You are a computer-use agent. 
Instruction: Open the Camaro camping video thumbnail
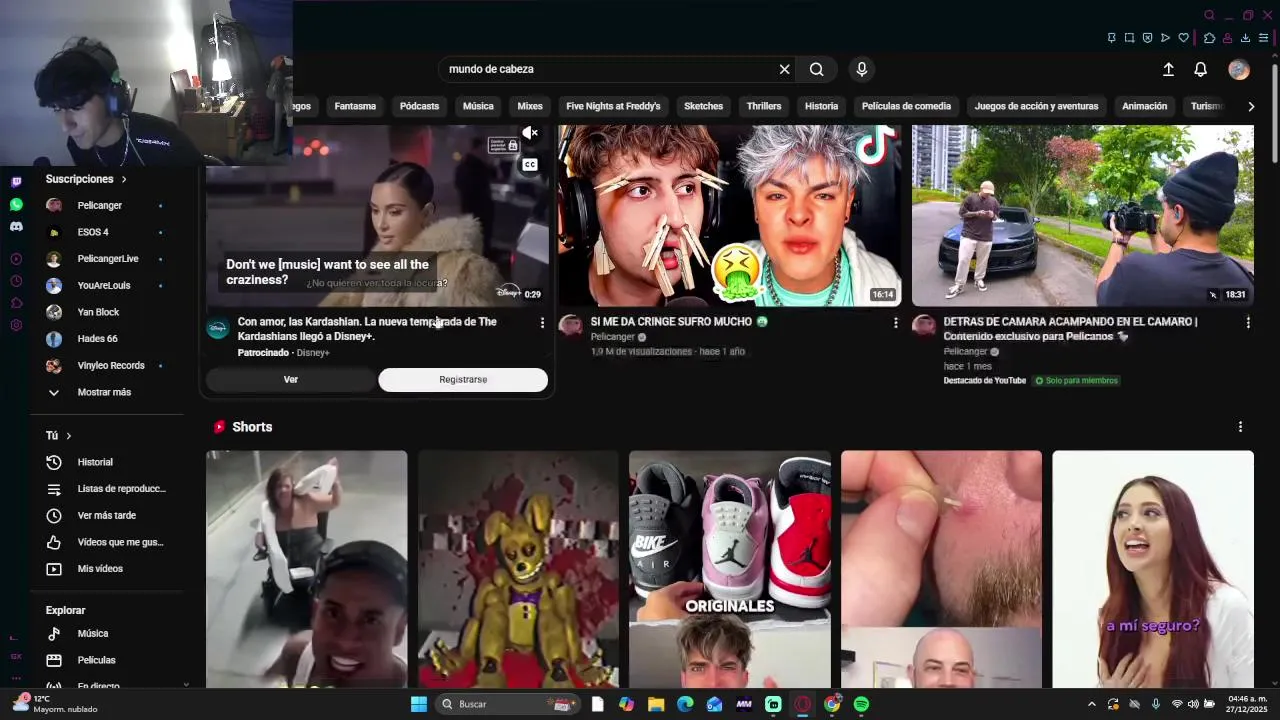1082,215
